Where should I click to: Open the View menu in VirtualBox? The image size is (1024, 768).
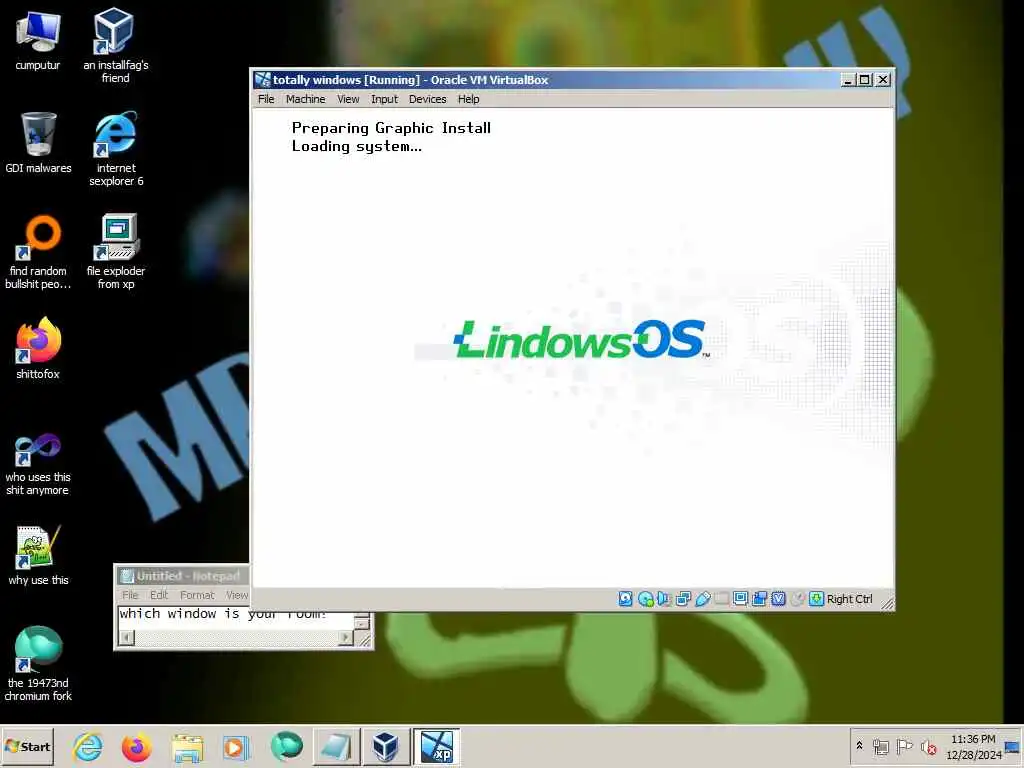click(348, 99)
